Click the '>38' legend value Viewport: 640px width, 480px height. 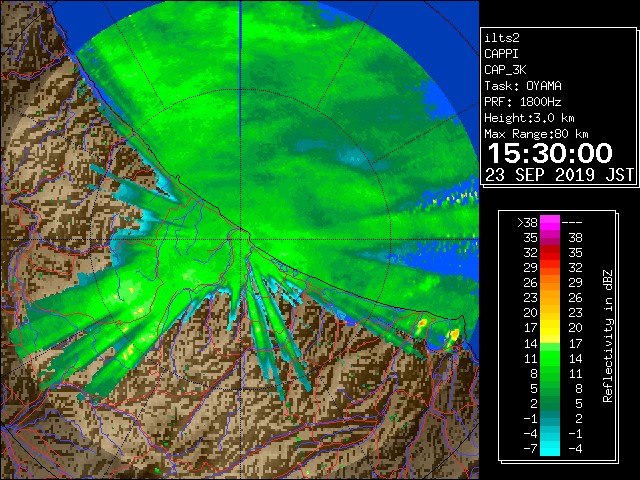527,222
